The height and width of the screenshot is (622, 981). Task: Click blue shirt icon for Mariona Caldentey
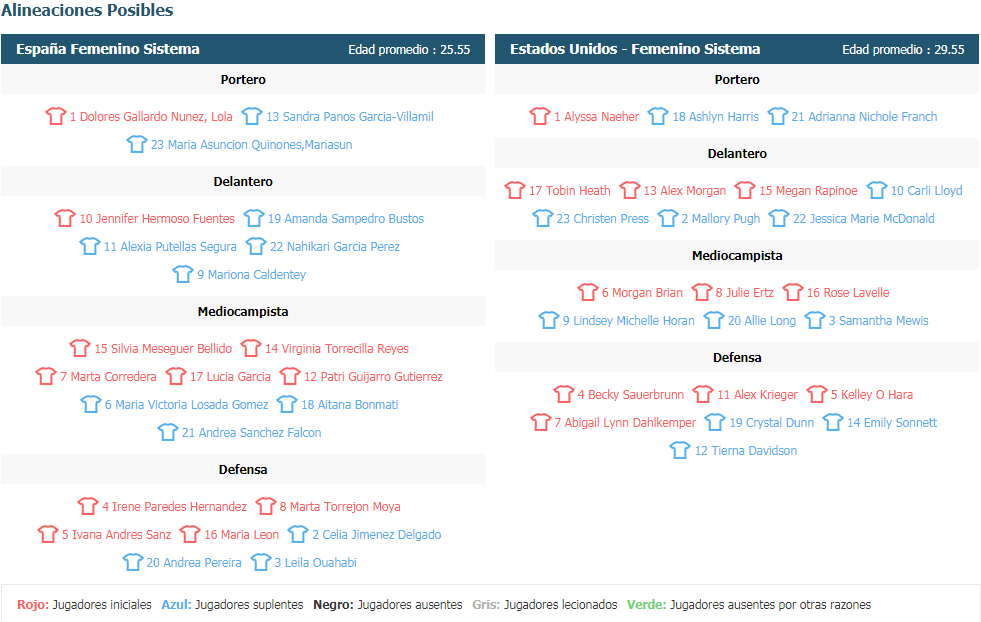click(183, 274)
